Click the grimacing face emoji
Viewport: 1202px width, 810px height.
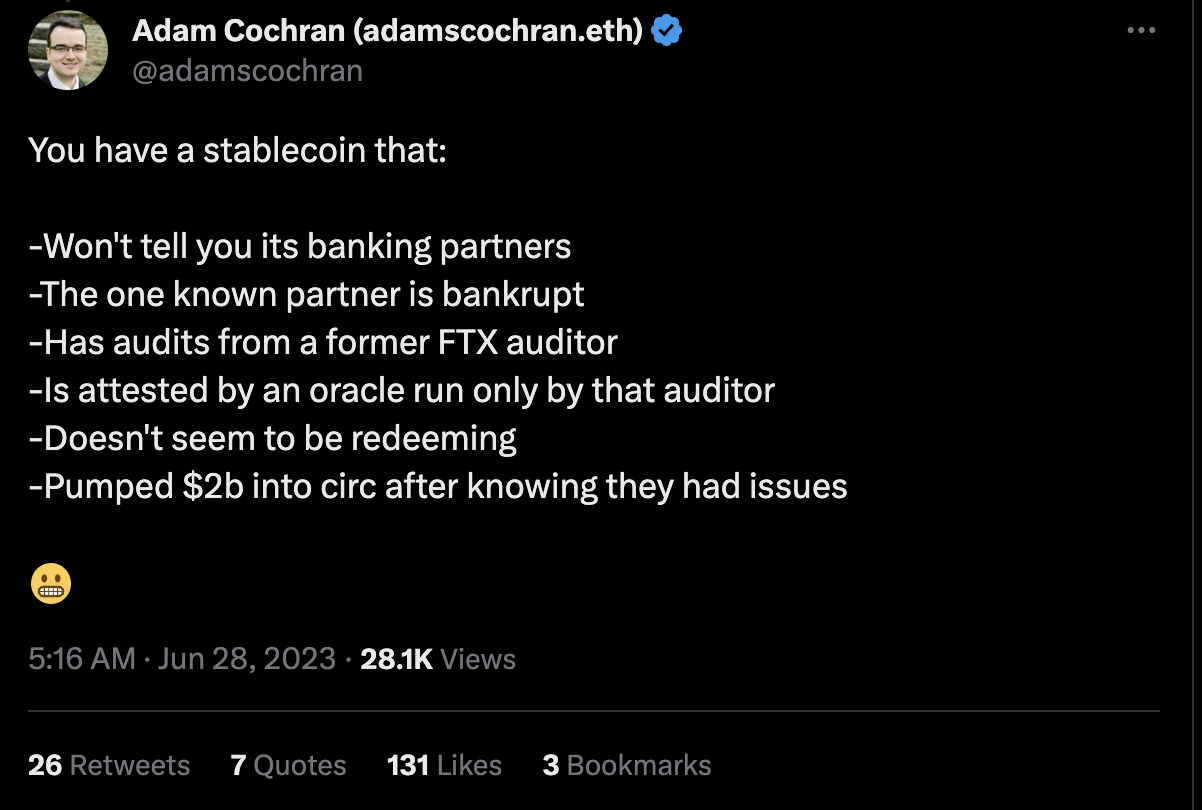(50, 584)
